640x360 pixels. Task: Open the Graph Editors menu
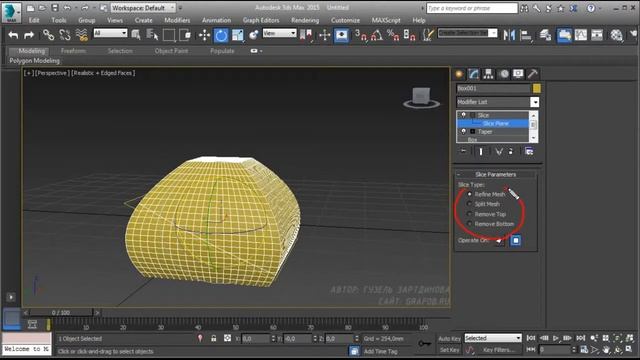pos(261,20)
